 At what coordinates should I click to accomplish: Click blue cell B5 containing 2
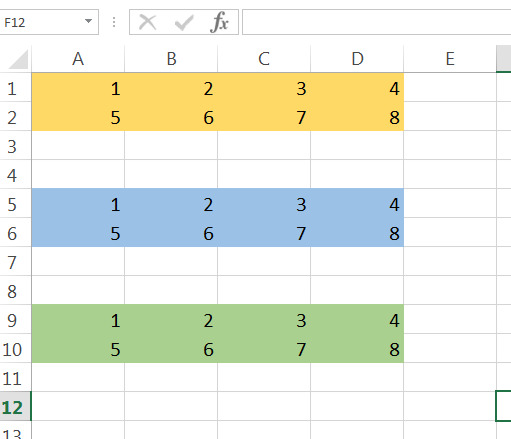coord(171,203)
